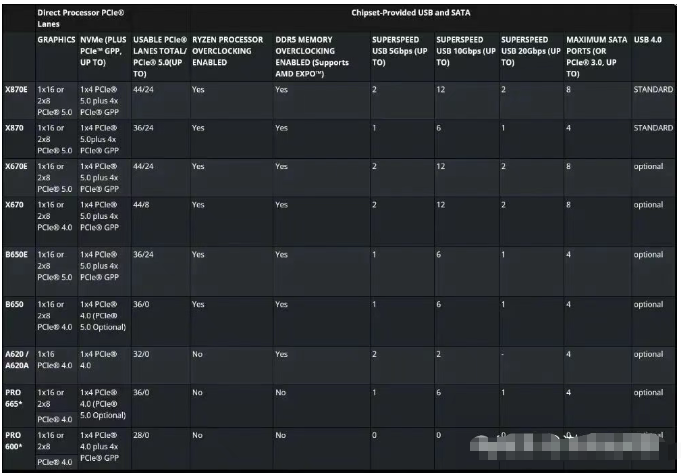Click '32/0' lanes value in A620 row
681x476 pixels.
pos(141,354)
